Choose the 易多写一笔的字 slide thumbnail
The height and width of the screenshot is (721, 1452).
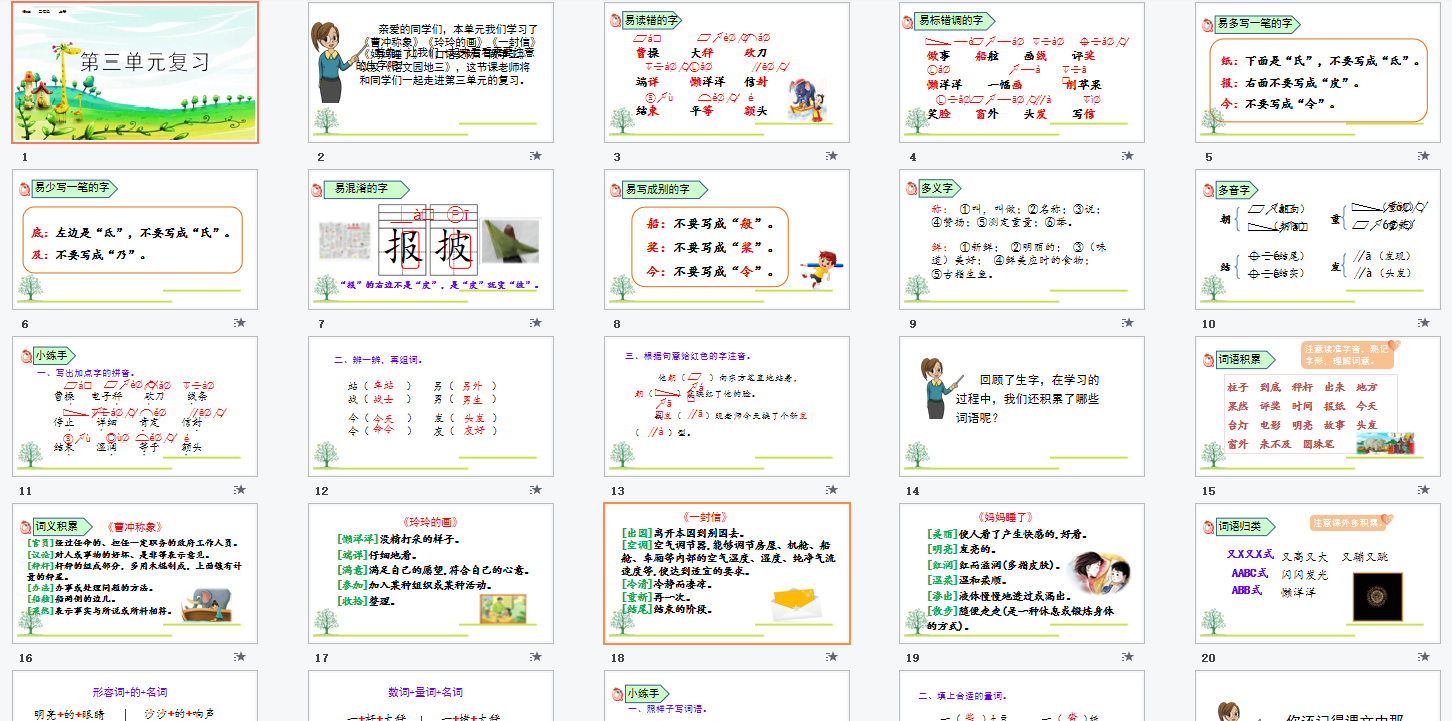click(x=1318, y=72)
